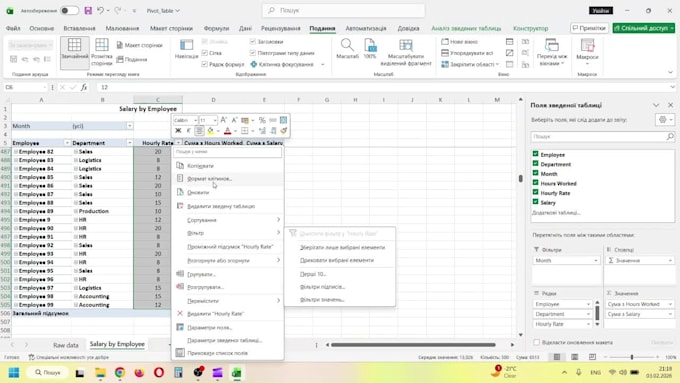Click the Windows Start button
Viewport: 680px width, 383px height.
14,373
